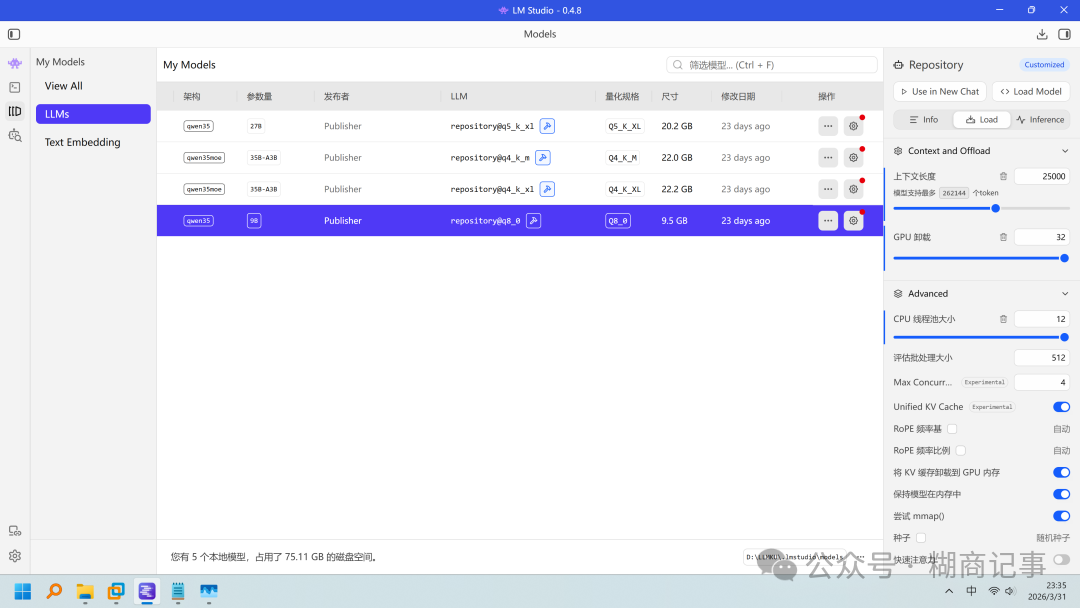The image size is (1080, 608).
Task: Toggle the 快速注意力 flash attention switch
Action: (x=1061, y=560)
